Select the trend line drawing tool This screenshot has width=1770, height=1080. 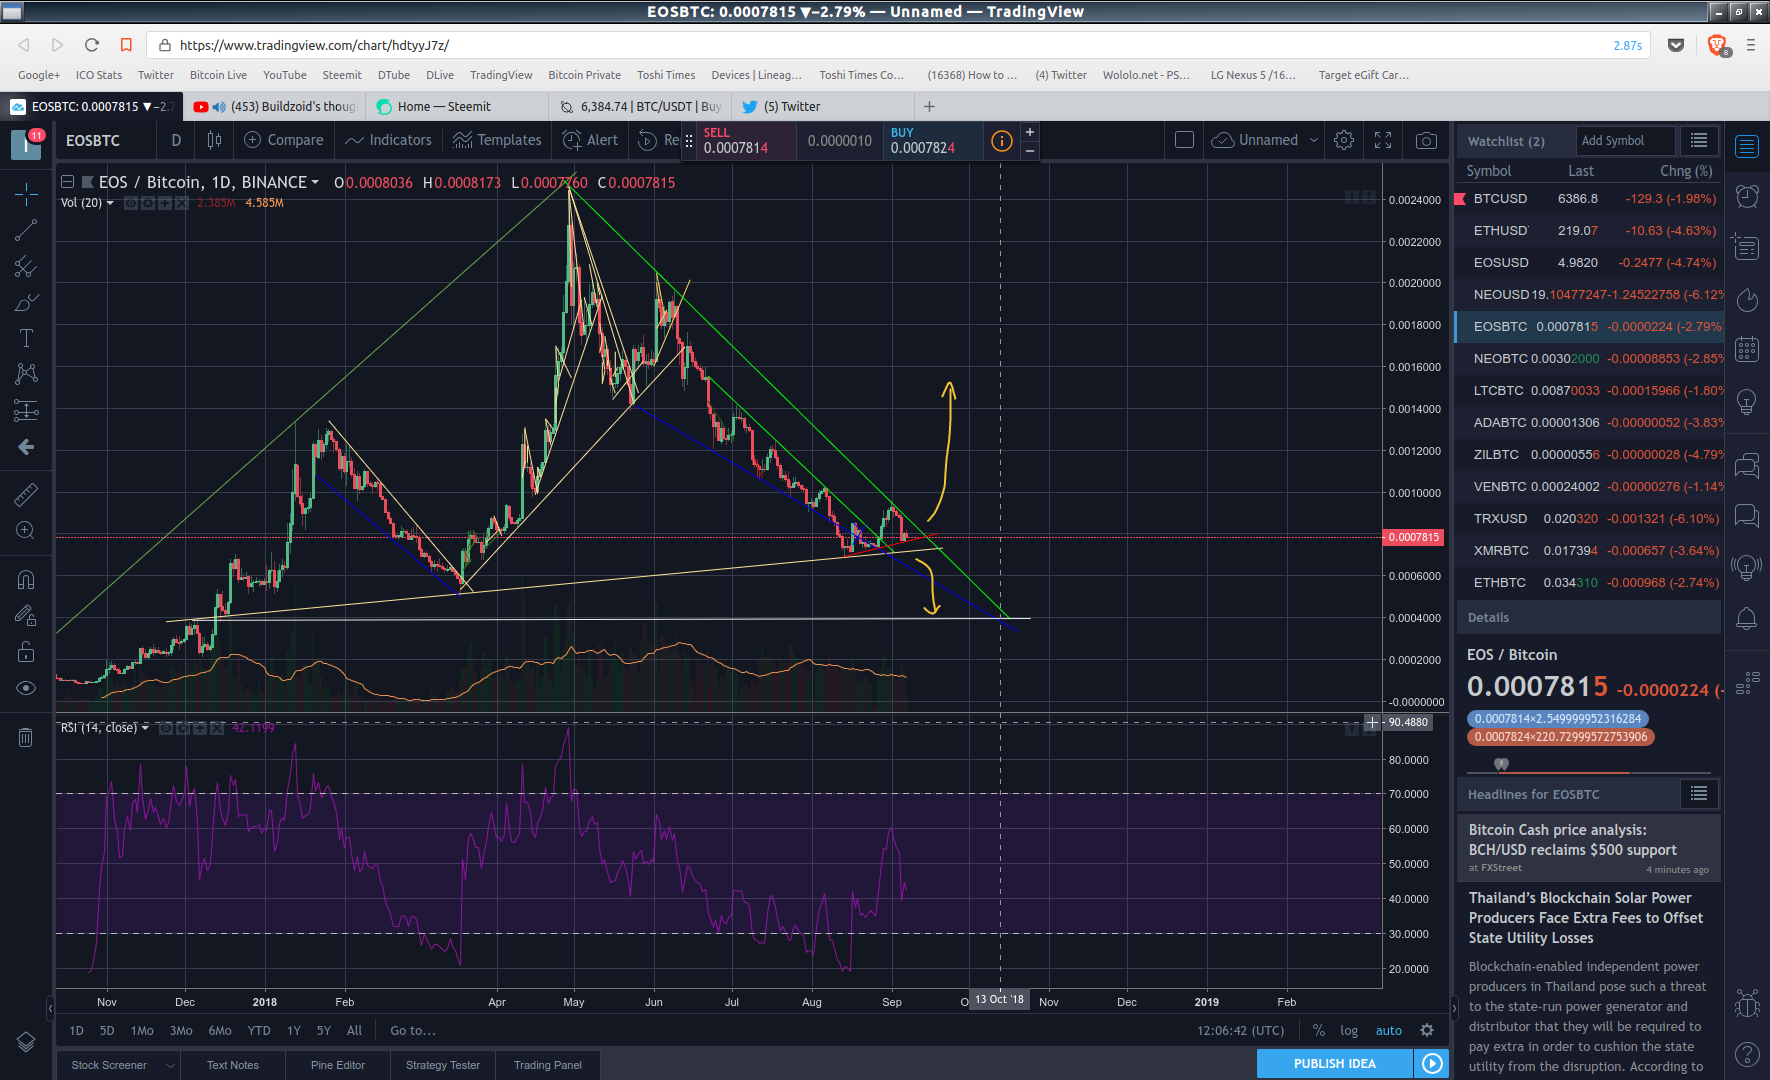tap(26, 230)
